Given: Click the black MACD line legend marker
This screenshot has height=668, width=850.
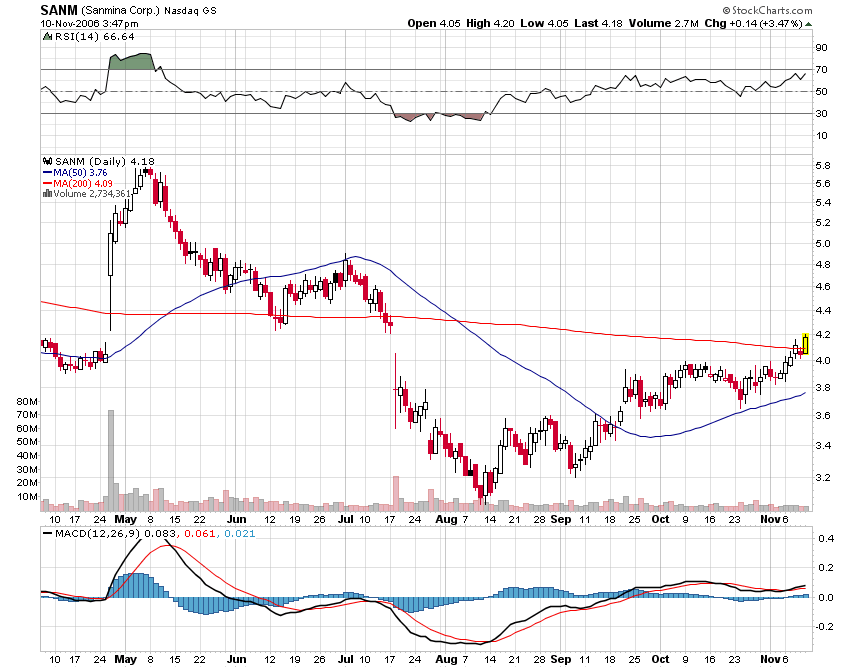Looking at the screenshot, I should (48, 534).
